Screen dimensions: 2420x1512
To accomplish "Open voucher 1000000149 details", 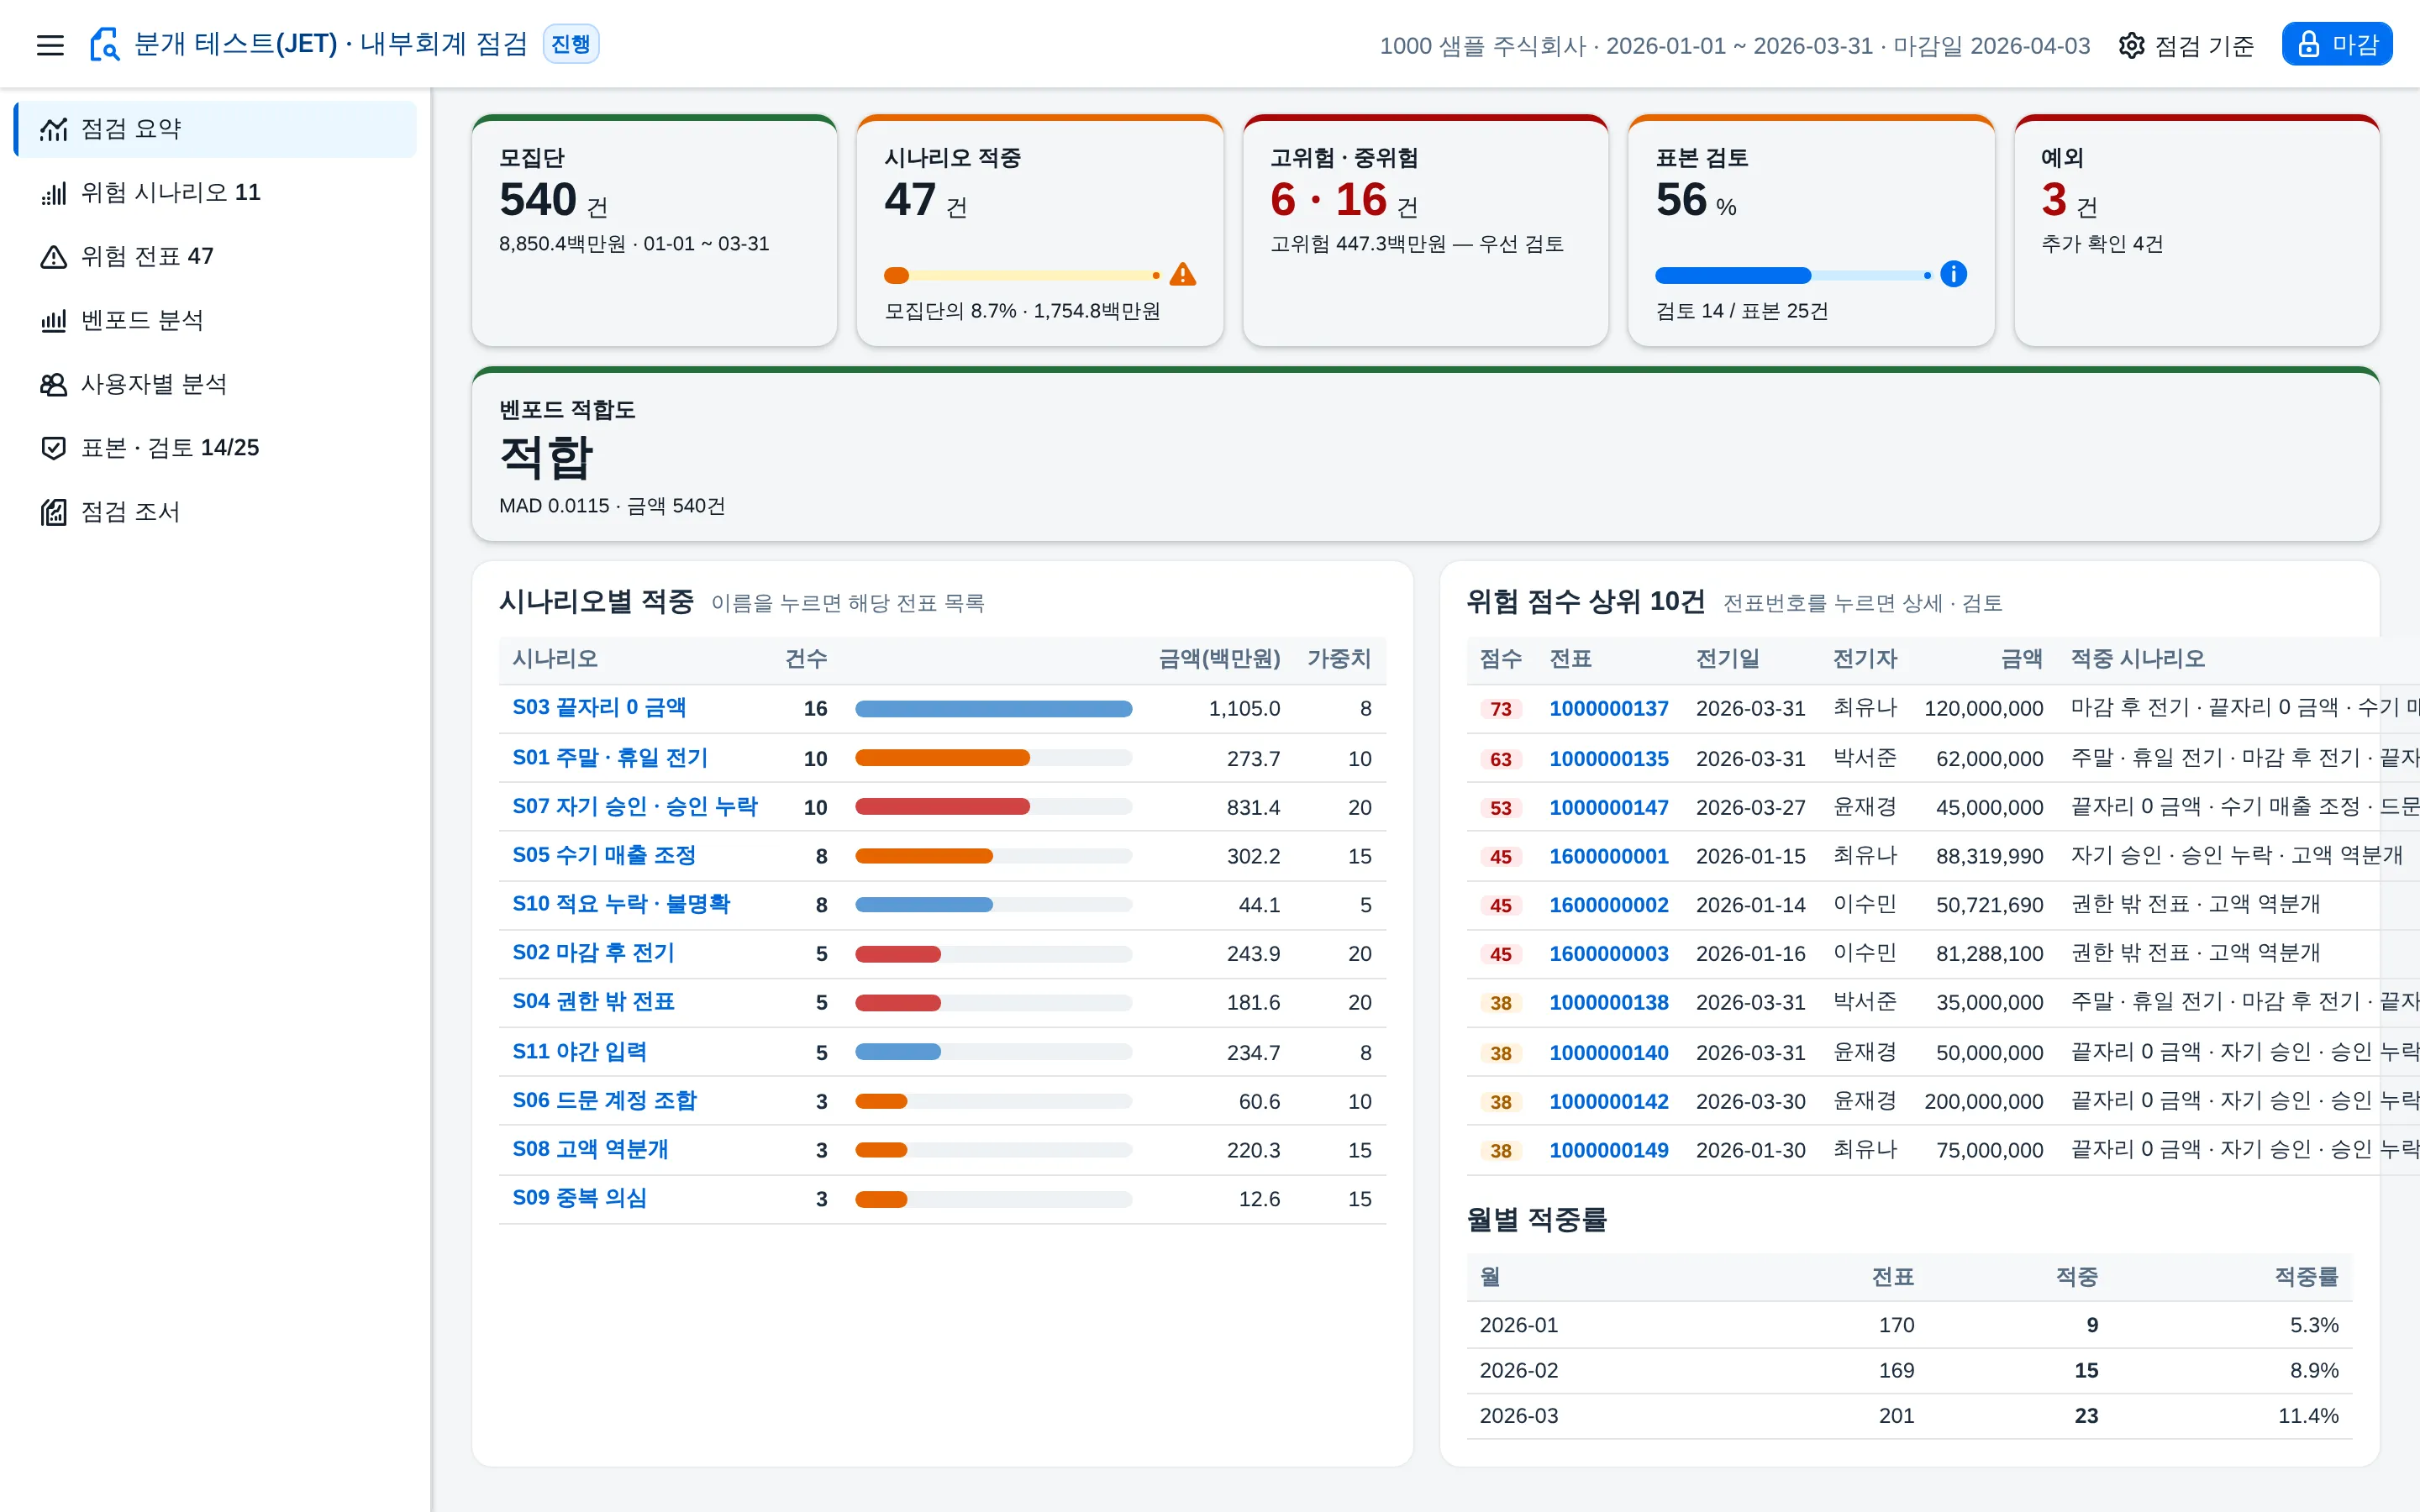I will click(x=1608, y=1151).
